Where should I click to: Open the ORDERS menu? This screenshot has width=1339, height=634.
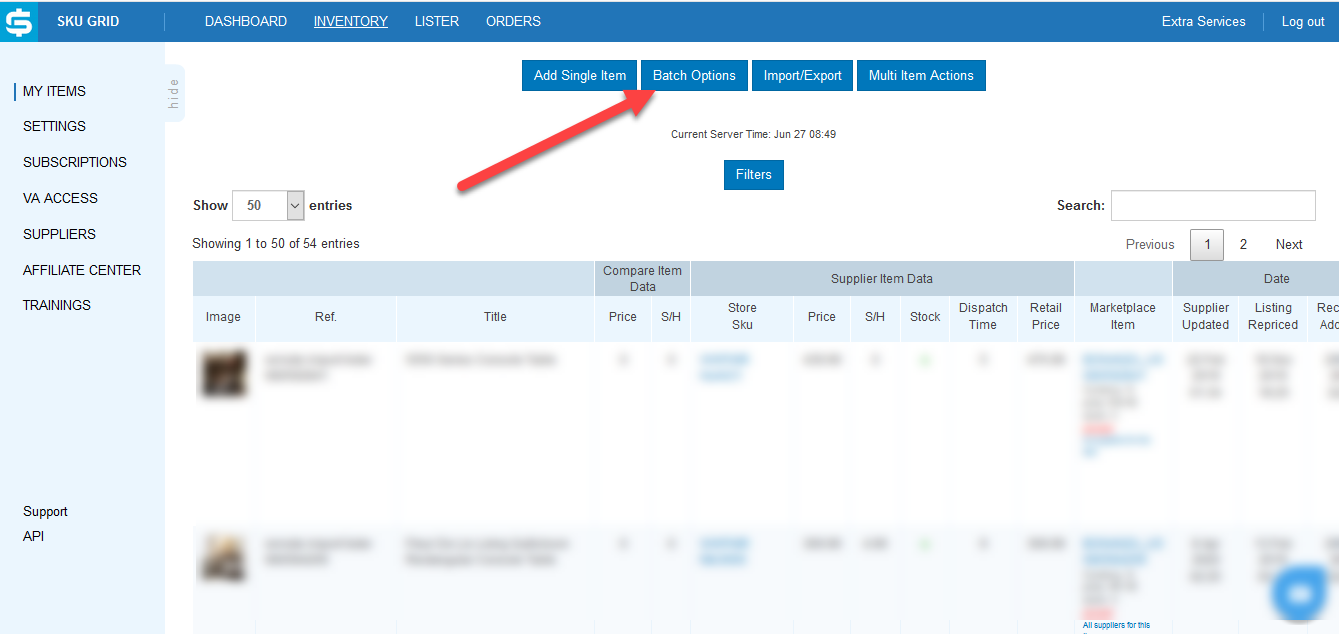tap(513, 21)
